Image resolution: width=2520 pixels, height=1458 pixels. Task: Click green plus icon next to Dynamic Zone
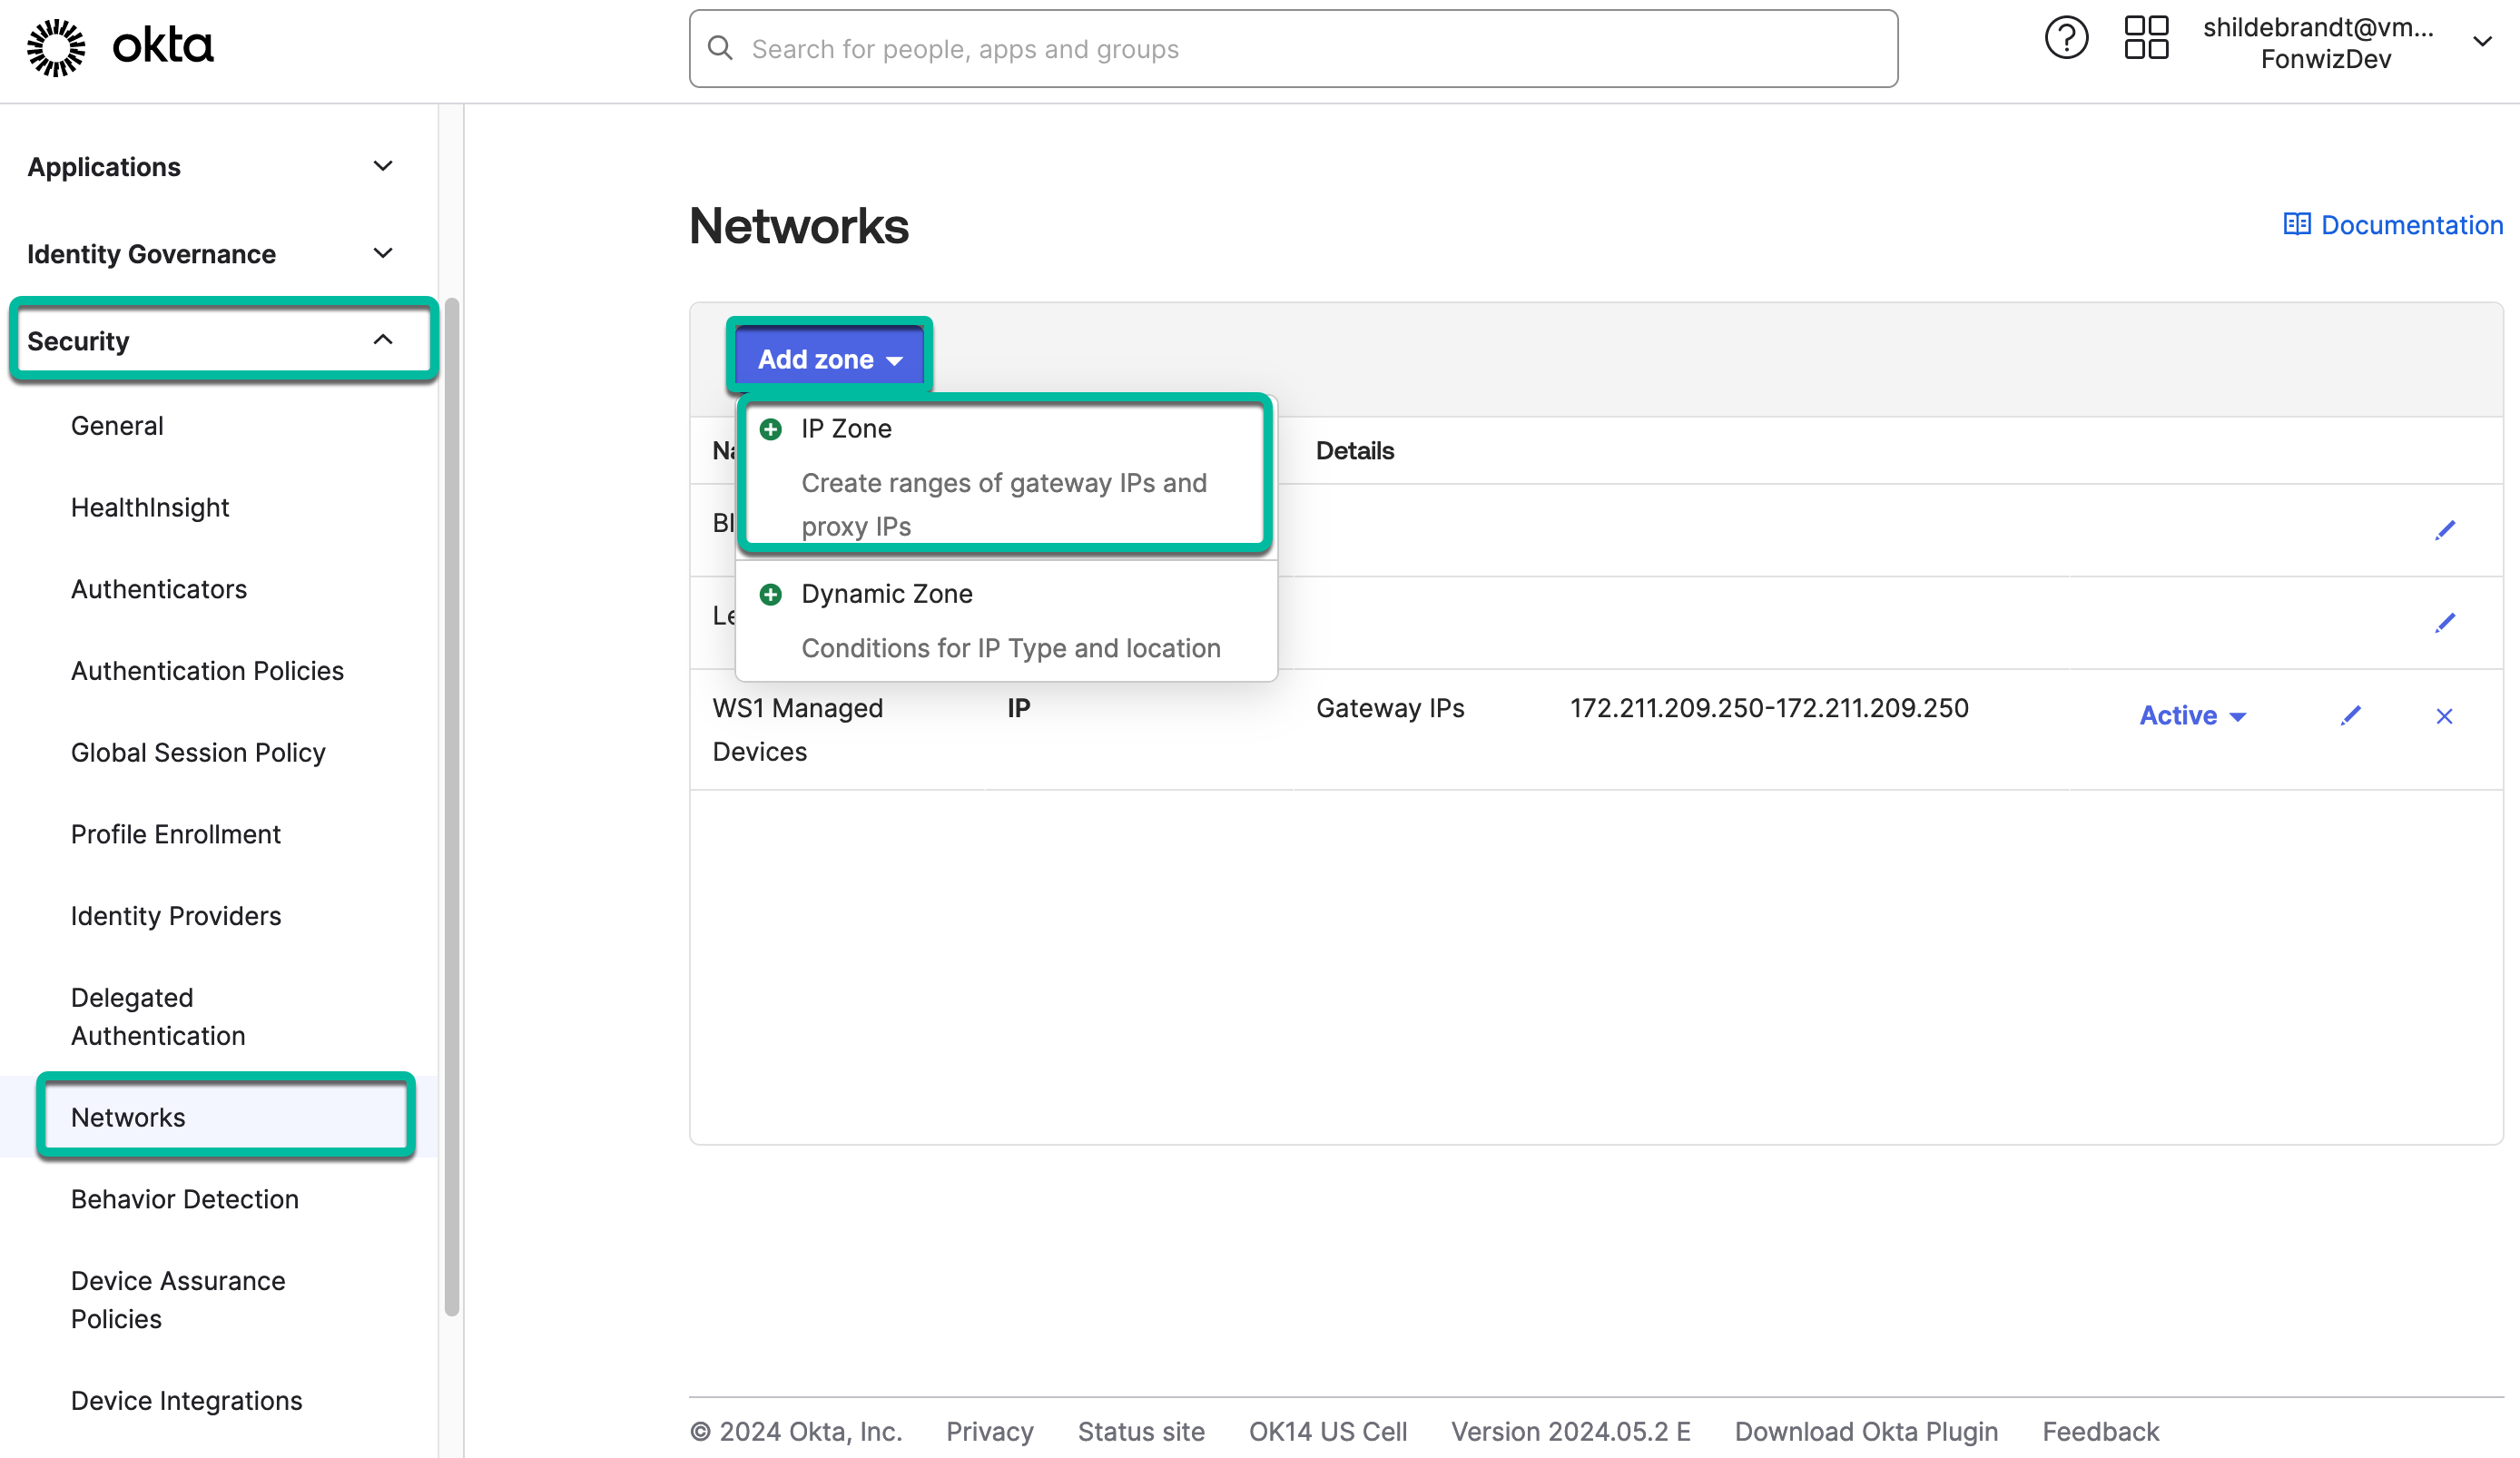pos(770,593)
